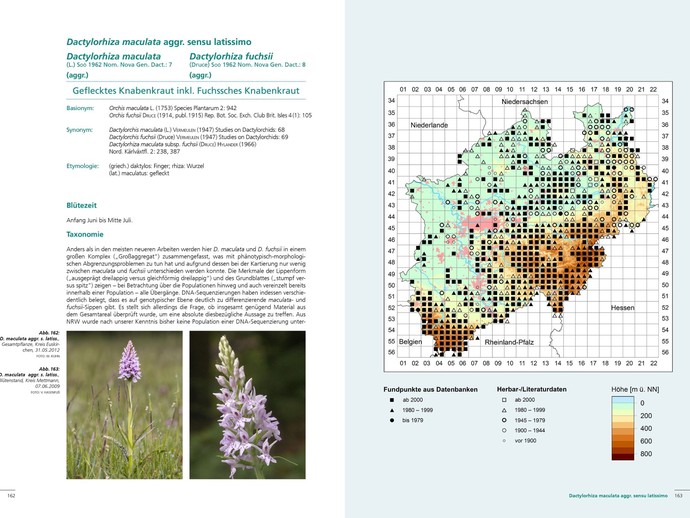
Task: Click the 'Rheinland-Pfalz' label on the map
Action: tap(509, 342)
